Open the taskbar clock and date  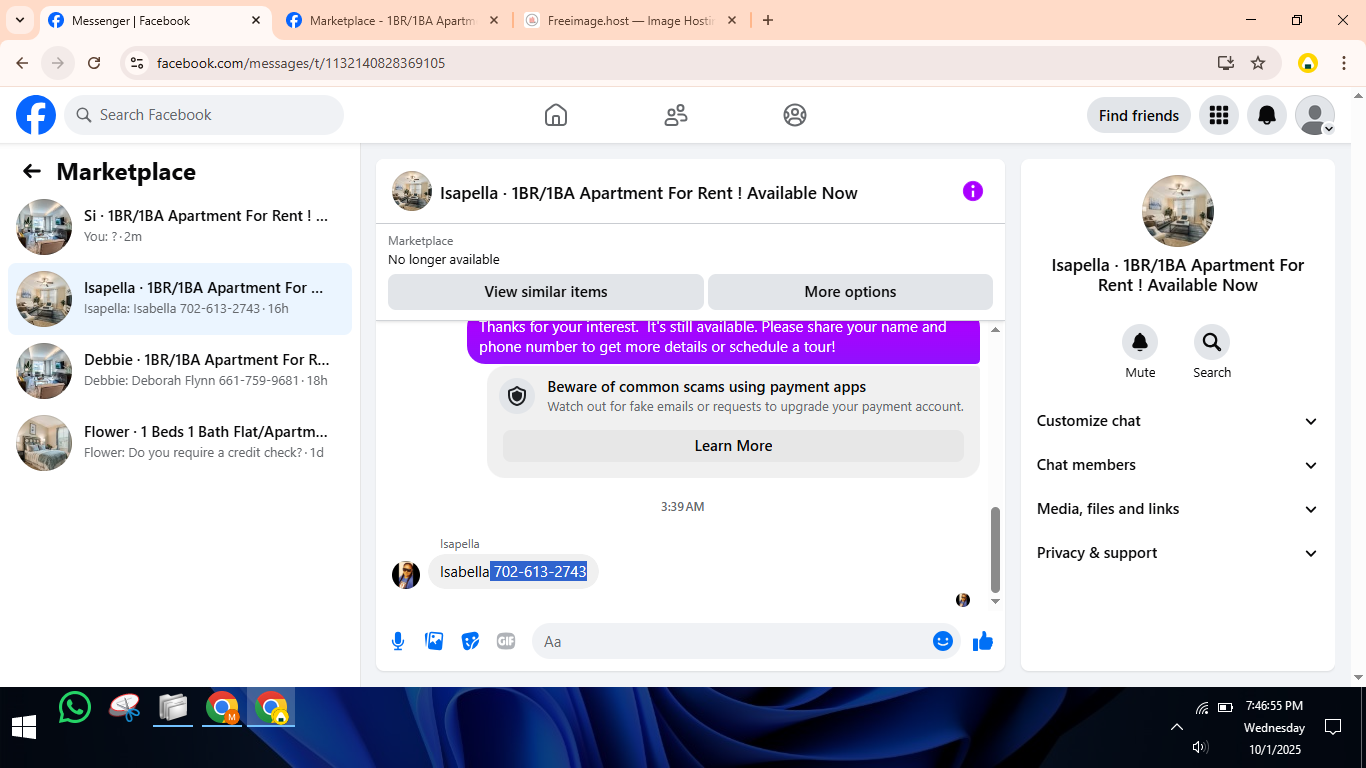click(x=1274, y=727)
